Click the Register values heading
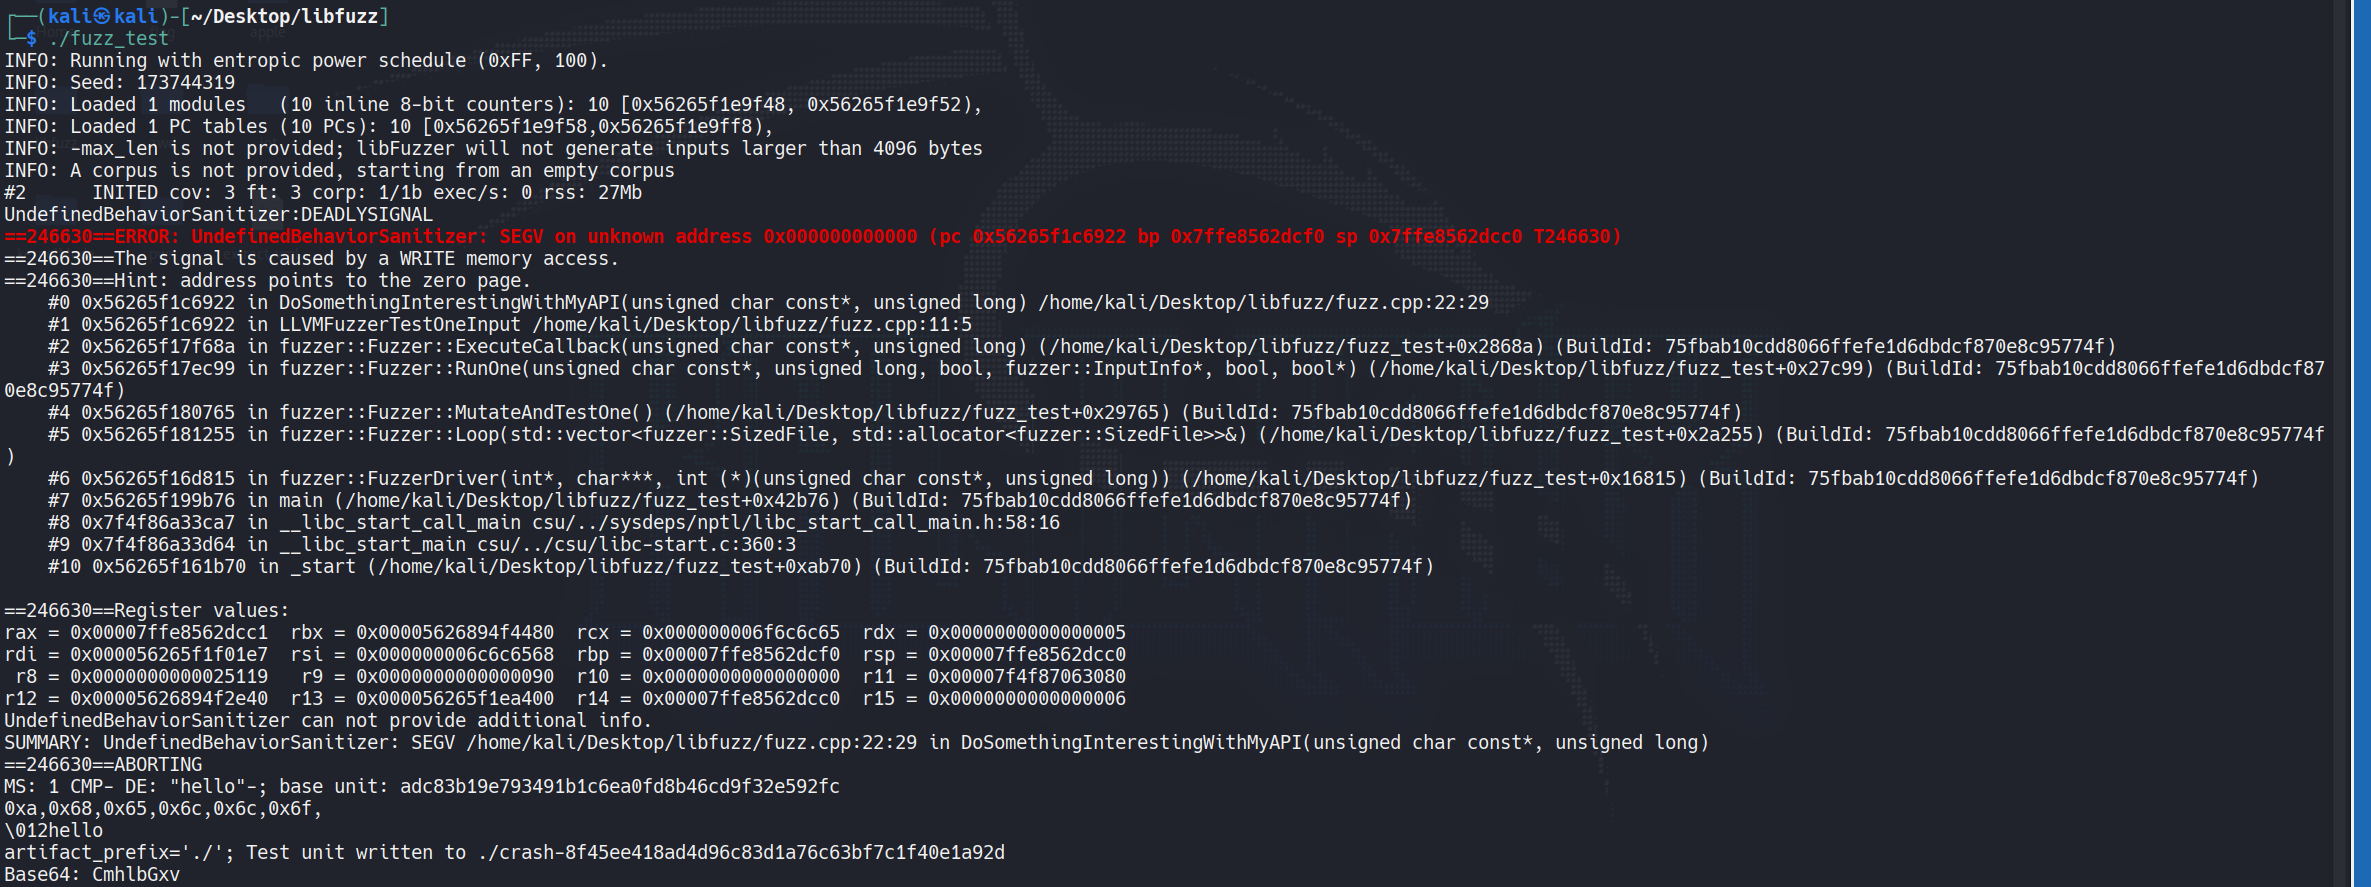2371x887 pixels. pyautogui.click(x=146, y=610)
